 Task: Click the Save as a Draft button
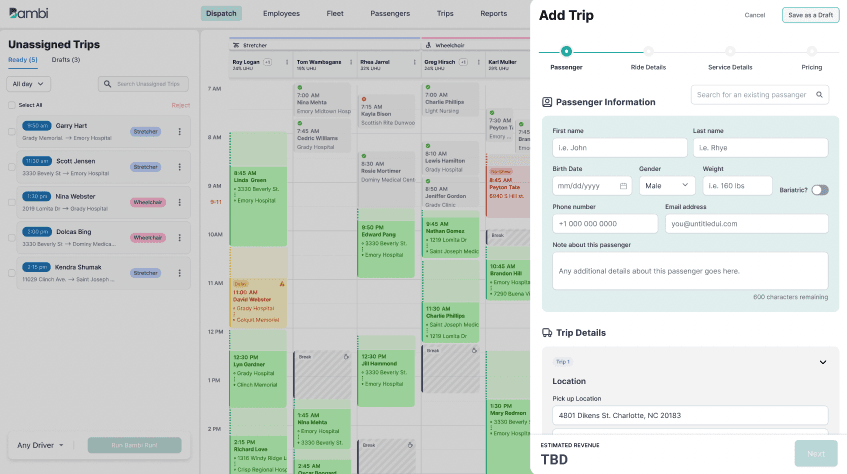[810, 15]
